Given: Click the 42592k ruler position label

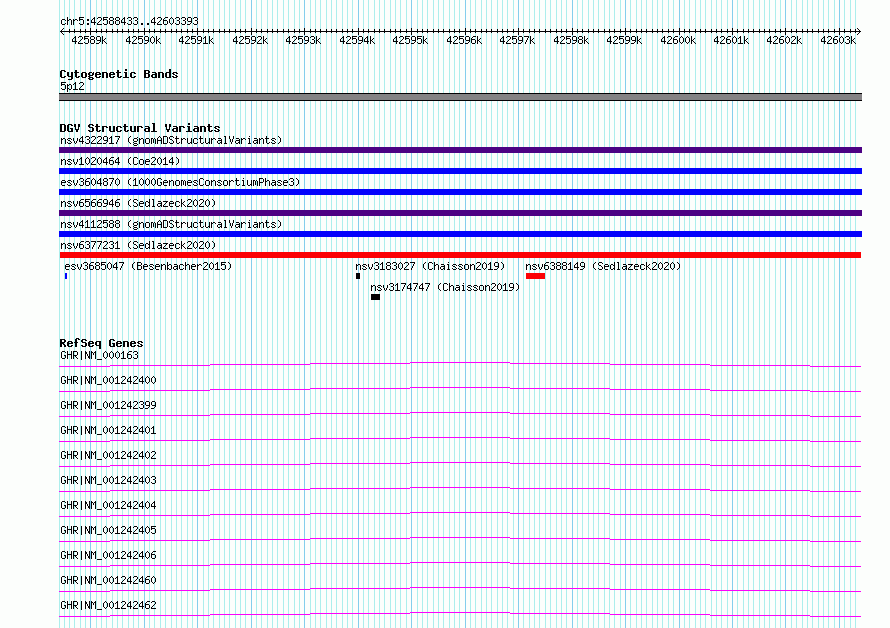Looking at the screenshot, I should pos(250,40).
